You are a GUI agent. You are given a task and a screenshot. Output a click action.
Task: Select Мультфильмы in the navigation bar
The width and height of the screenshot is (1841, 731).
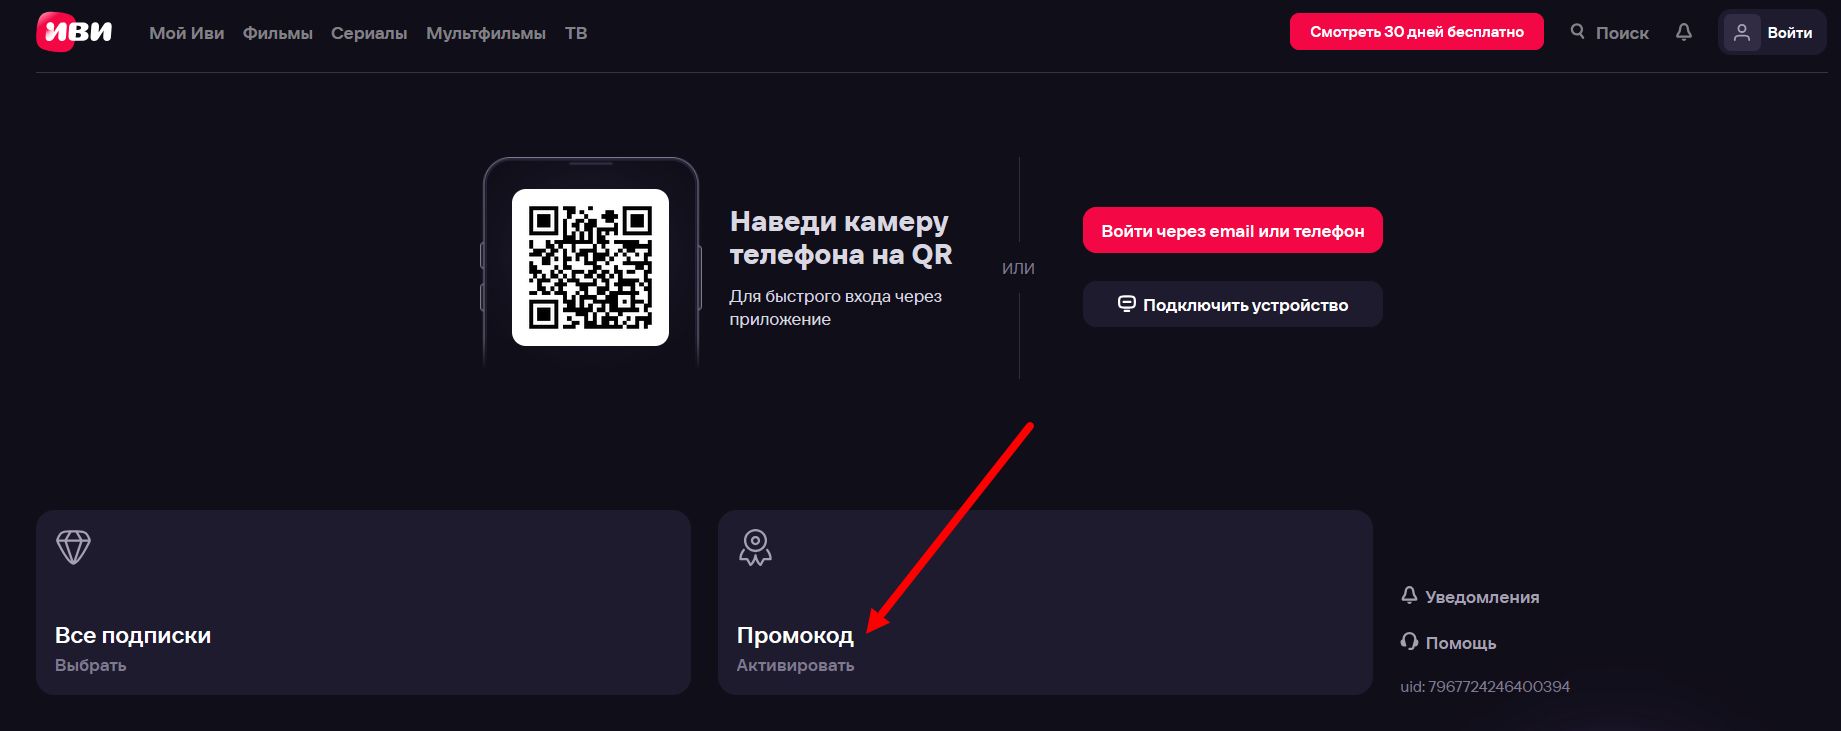tap(486, 33)
